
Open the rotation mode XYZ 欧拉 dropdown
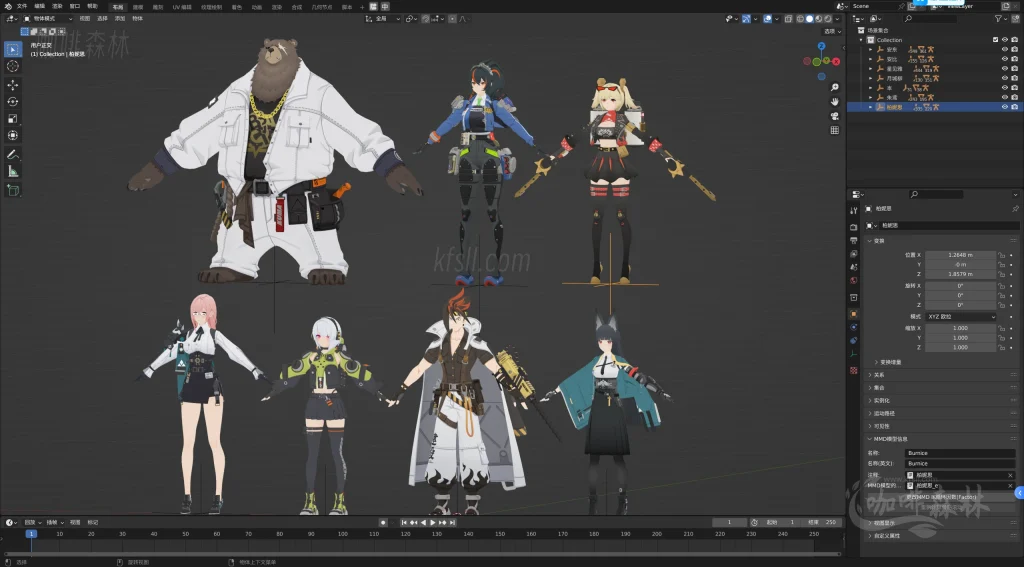coord(961,317)
